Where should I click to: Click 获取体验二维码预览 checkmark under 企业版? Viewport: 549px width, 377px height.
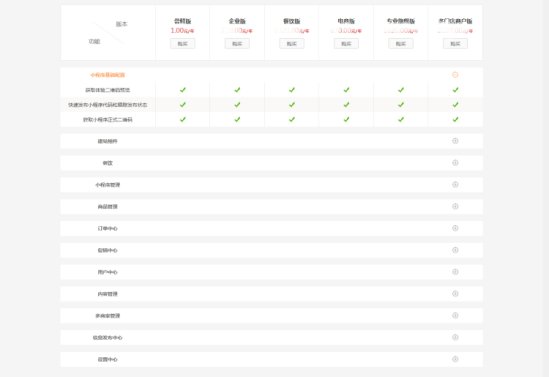[x=237, y=90]
